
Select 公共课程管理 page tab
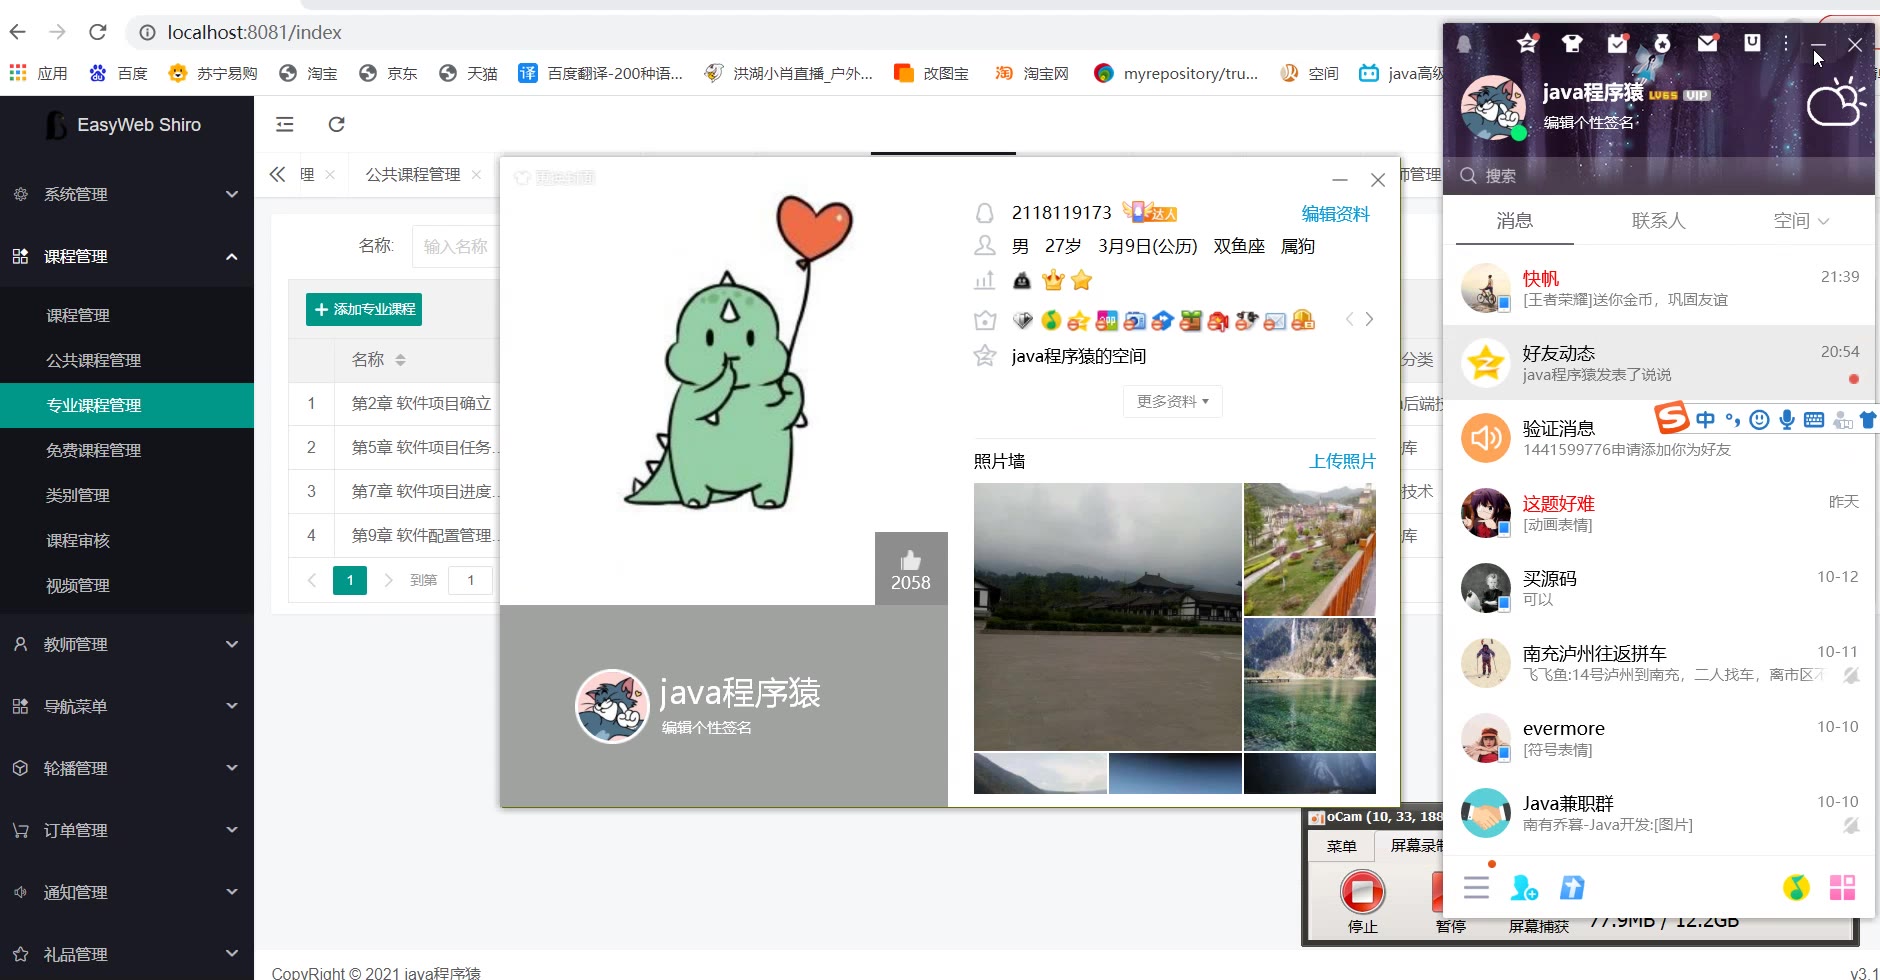point(413,174)
